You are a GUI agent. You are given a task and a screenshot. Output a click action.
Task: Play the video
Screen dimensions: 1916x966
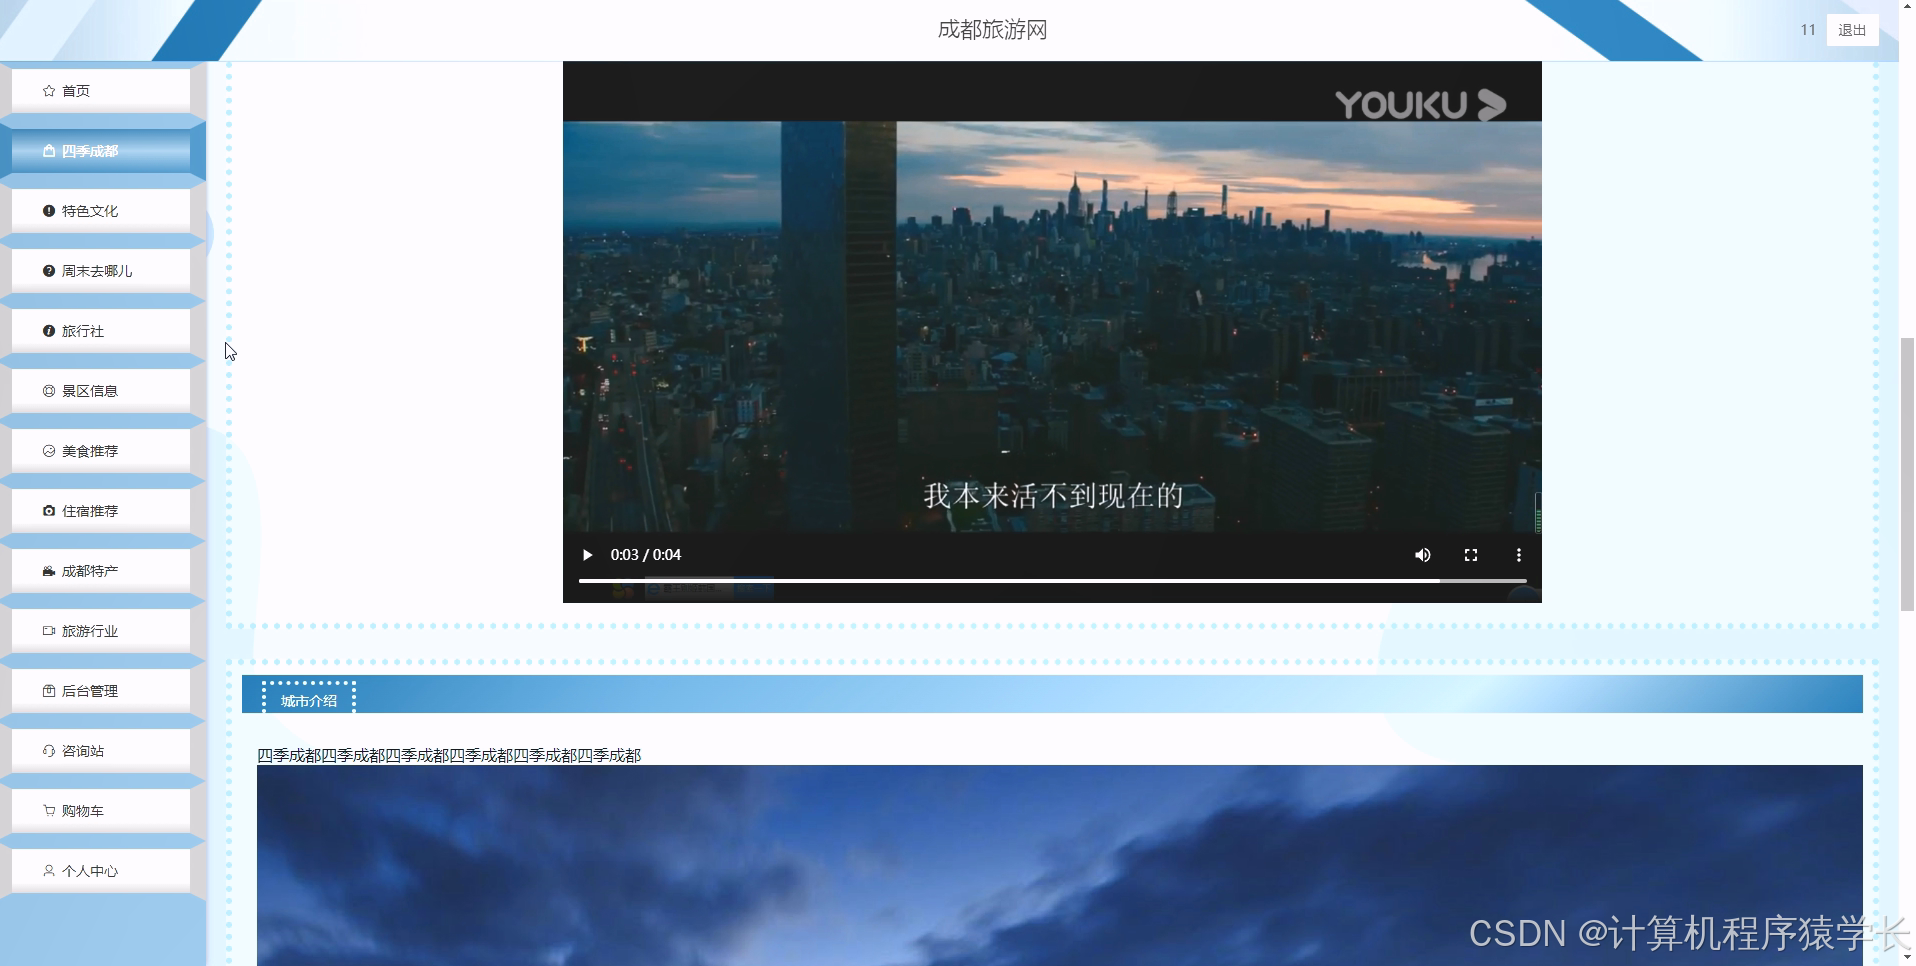587,555
